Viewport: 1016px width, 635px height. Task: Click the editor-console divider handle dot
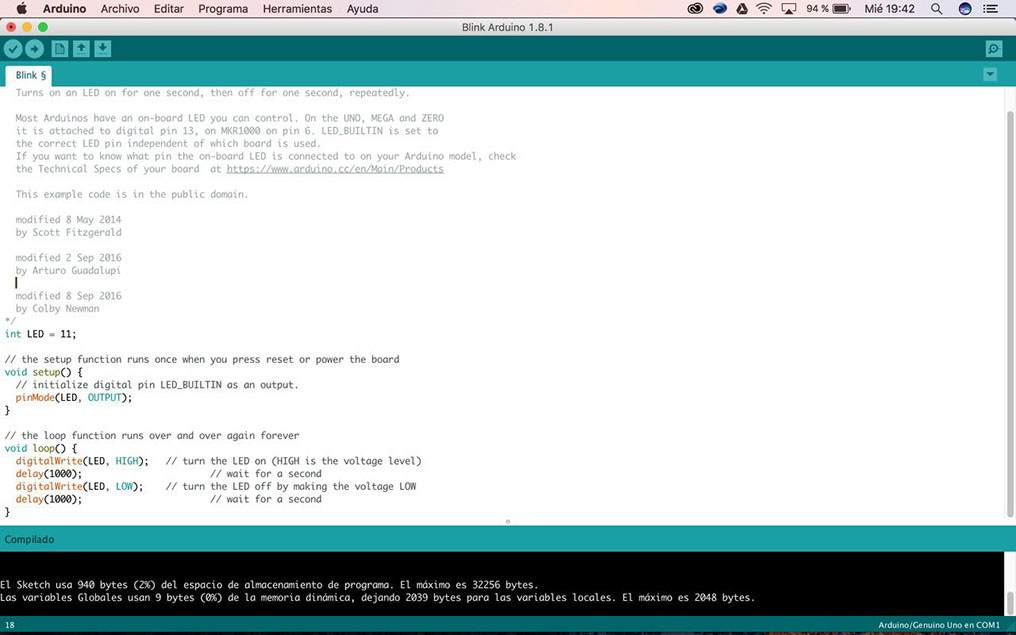507,522
